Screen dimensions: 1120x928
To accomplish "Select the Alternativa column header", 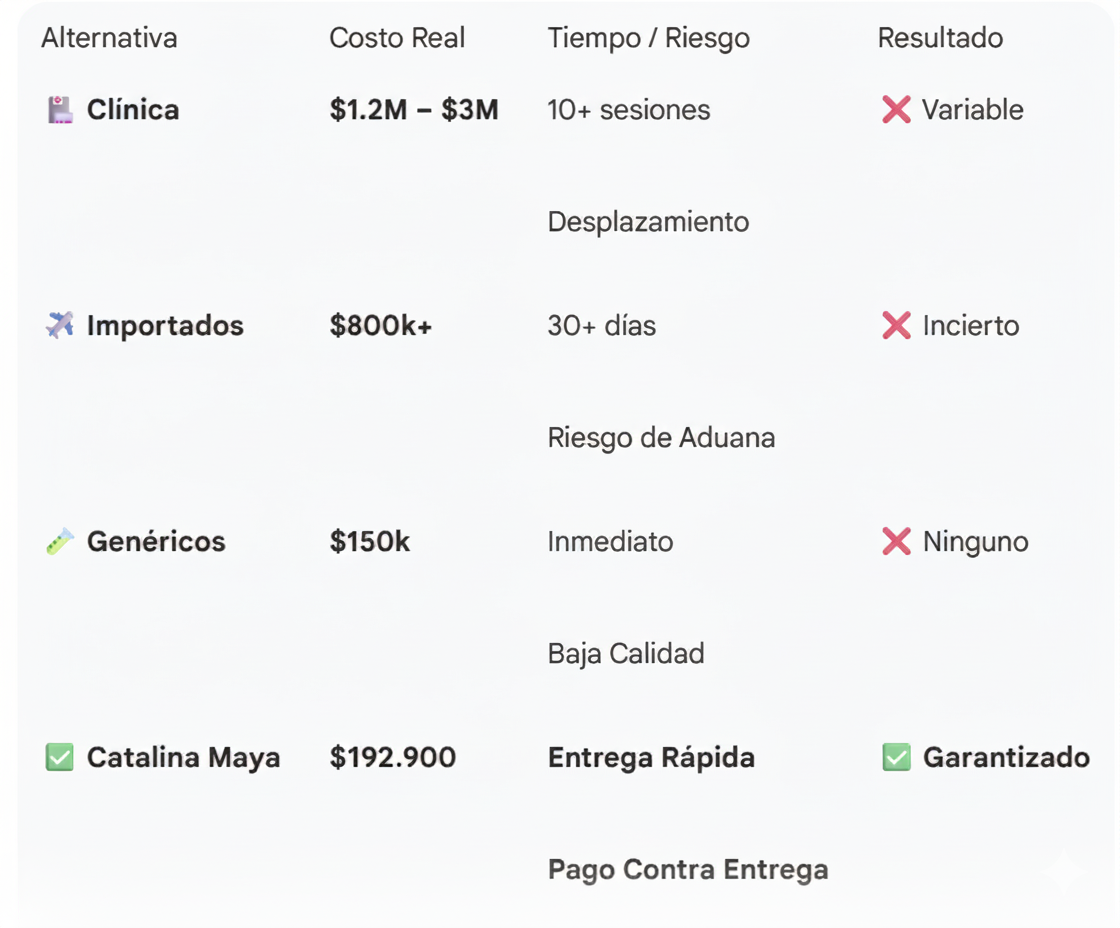I will coord(109,38).
